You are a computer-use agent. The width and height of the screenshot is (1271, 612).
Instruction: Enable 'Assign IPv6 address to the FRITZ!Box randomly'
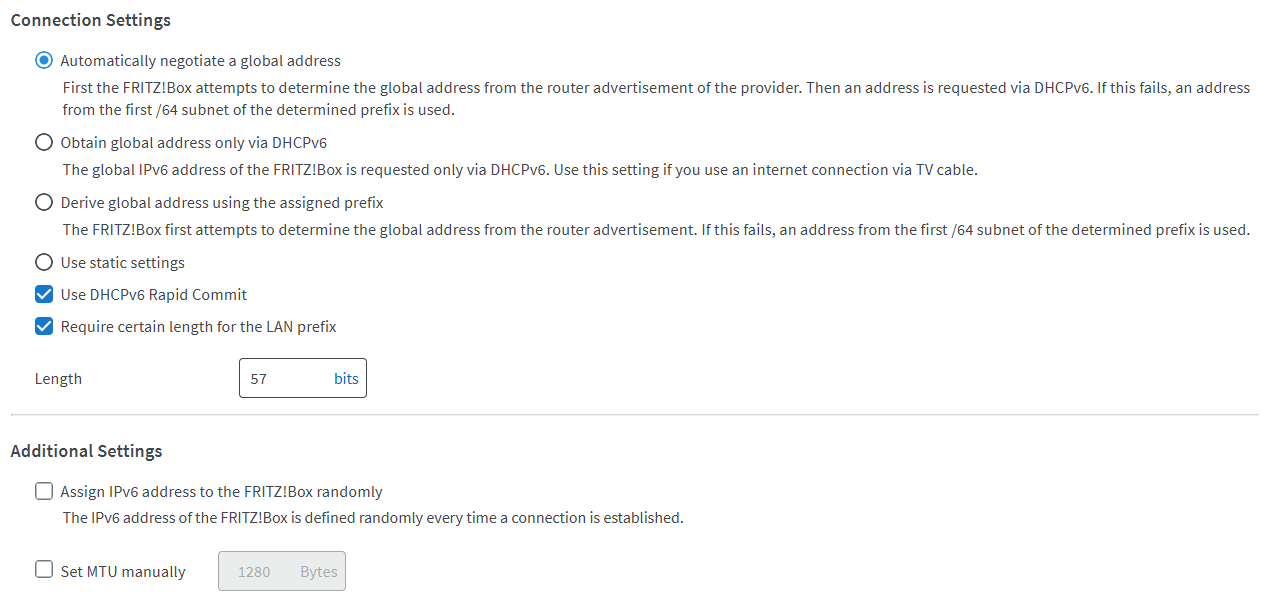tap(44, 491)
